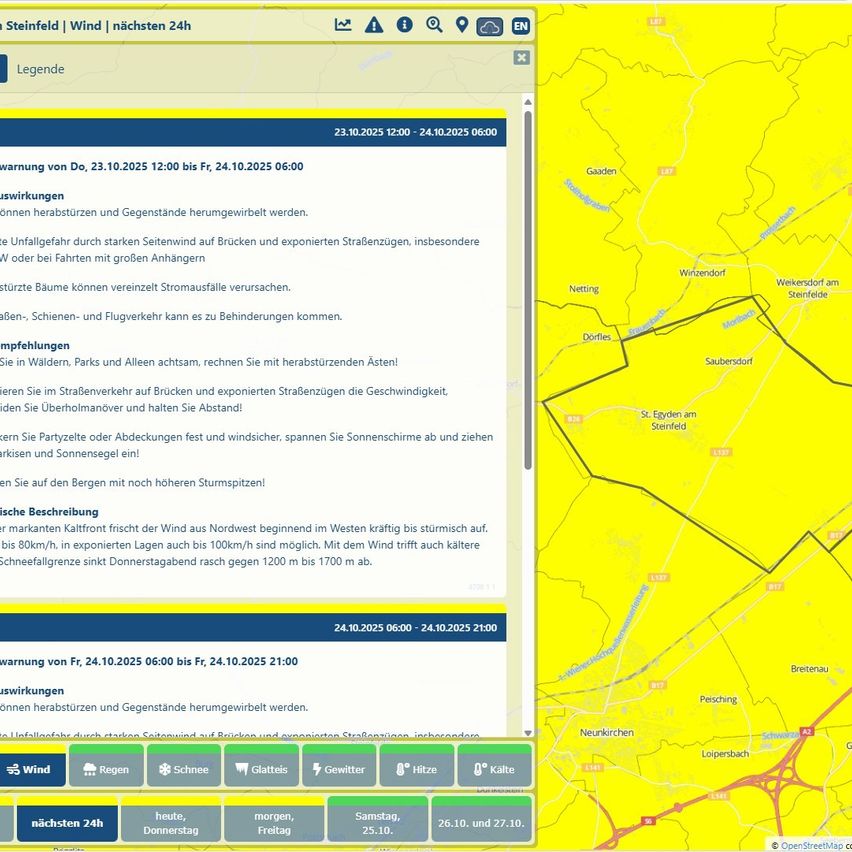Screen dimensions: 852x852
Task: Select the Hitze warning filter
Action: click(x=417, y=769)
